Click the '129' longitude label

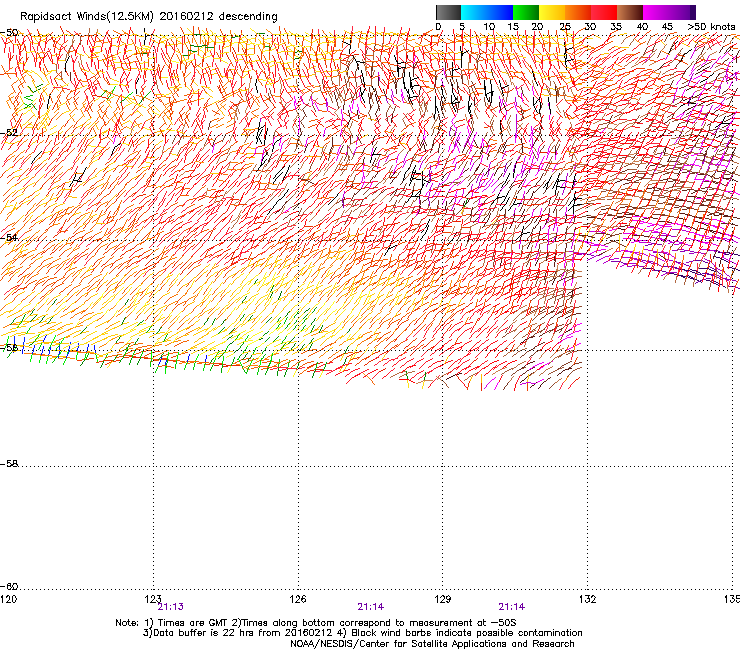(x=443, y=599)
